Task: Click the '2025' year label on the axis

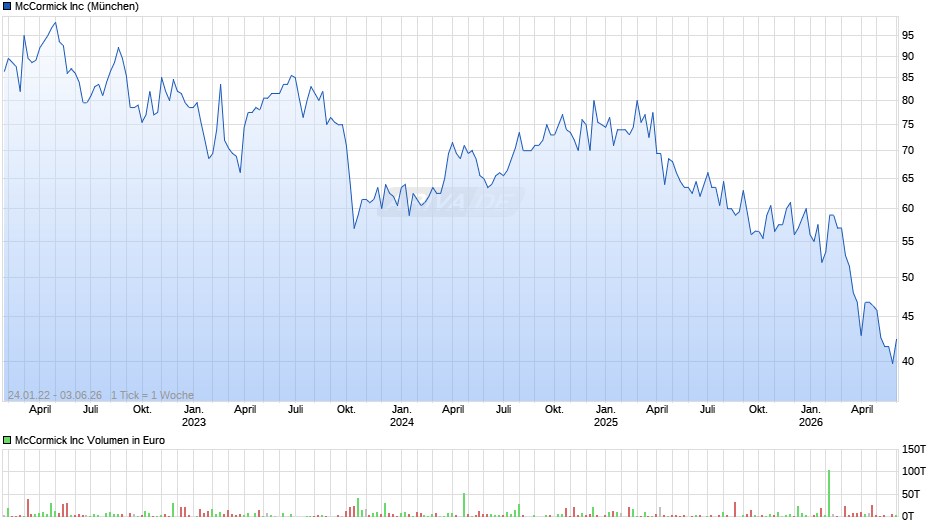Action: point(605,422)
